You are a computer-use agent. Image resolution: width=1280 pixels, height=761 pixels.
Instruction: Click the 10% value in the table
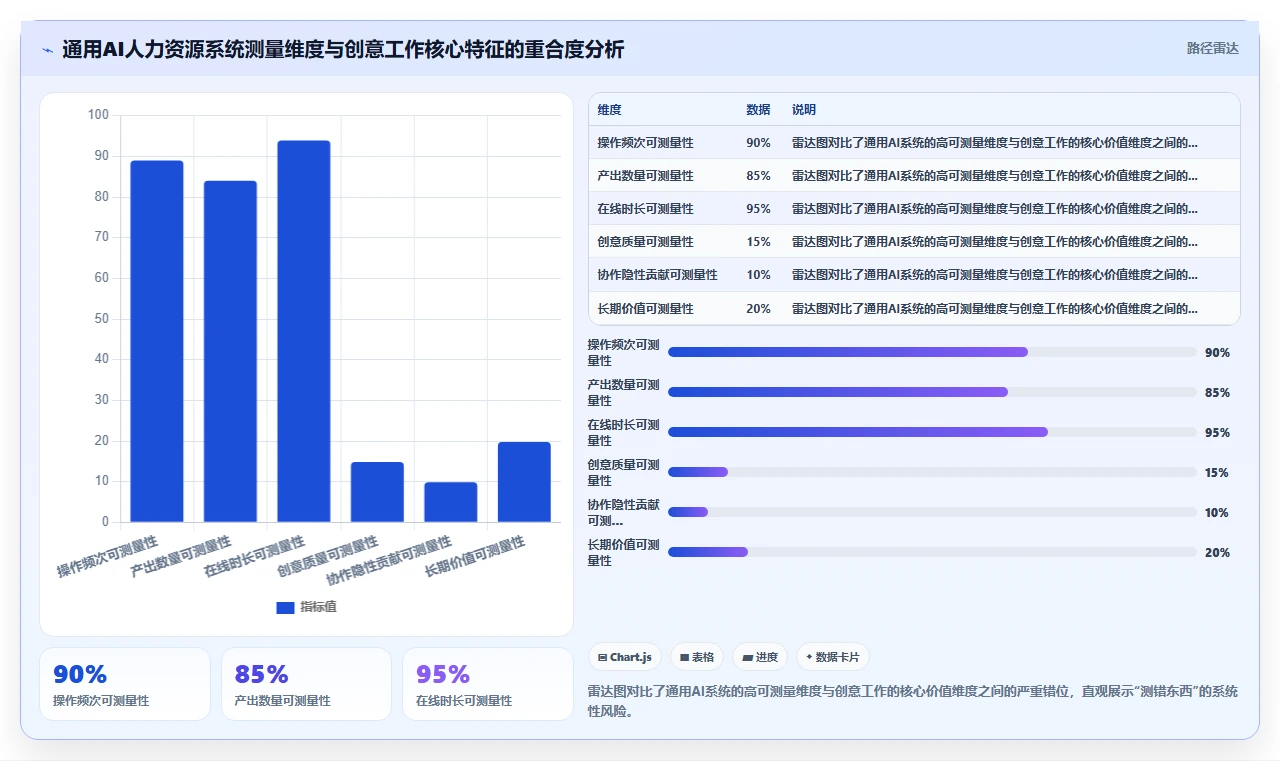[758, 275]
